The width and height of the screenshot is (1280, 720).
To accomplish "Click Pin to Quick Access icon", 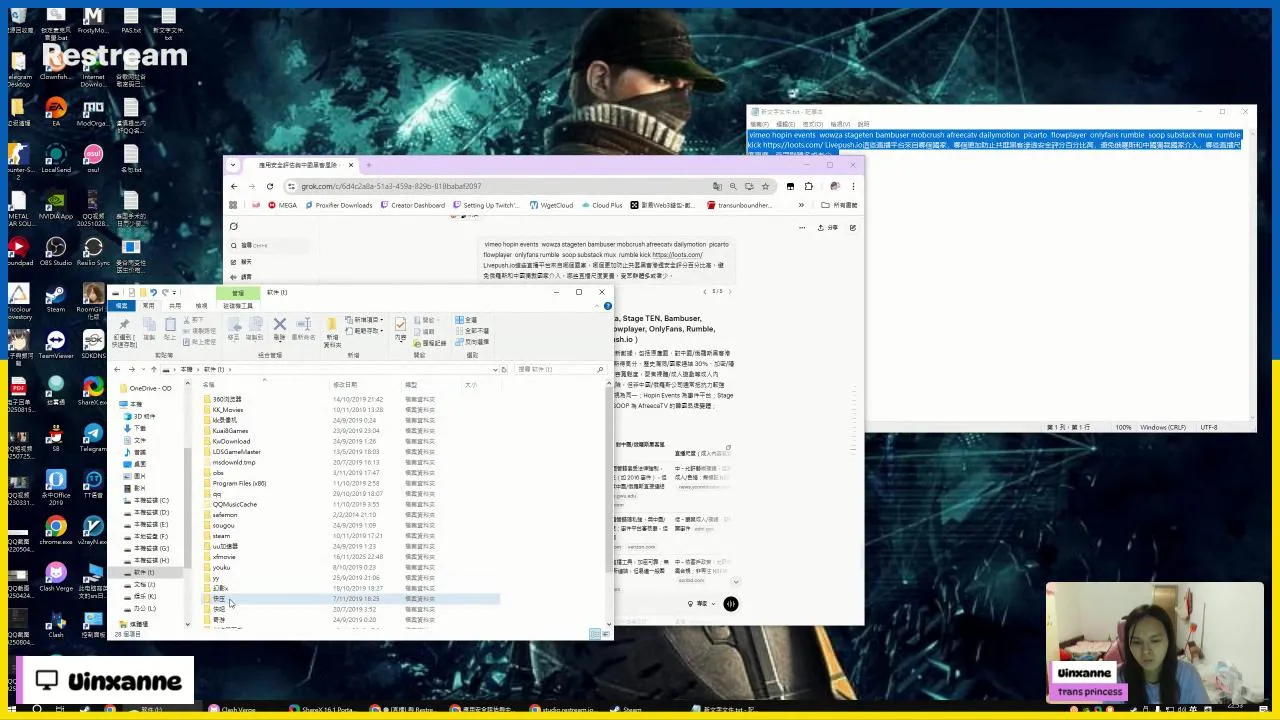I will (124, 330).
